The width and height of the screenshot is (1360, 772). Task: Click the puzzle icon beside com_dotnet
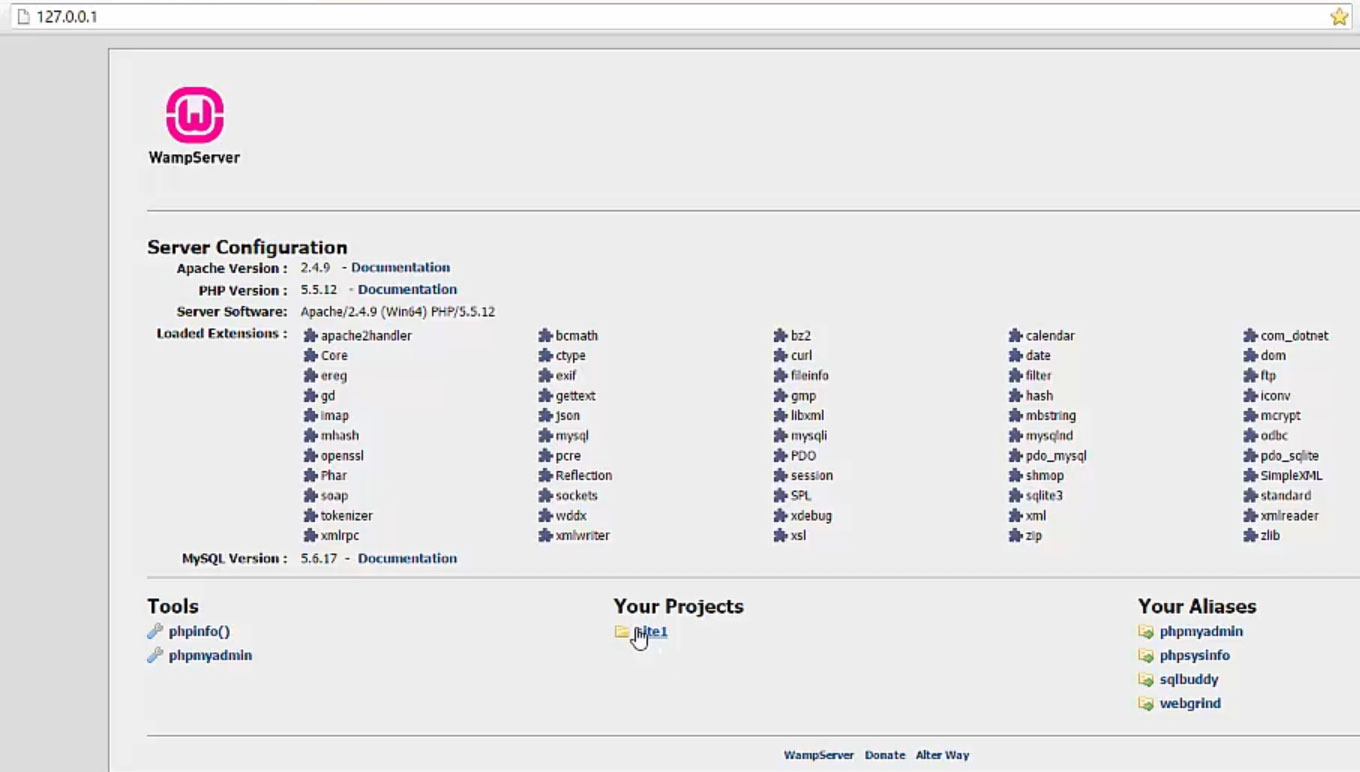click(1250, 336)
